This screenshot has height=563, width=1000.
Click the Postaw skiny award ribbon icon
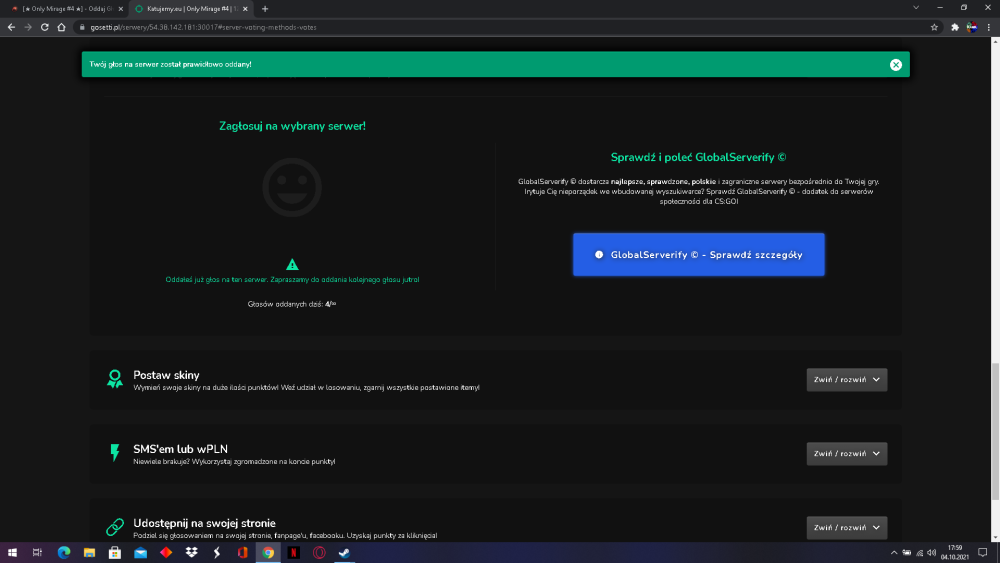point(115,379)
